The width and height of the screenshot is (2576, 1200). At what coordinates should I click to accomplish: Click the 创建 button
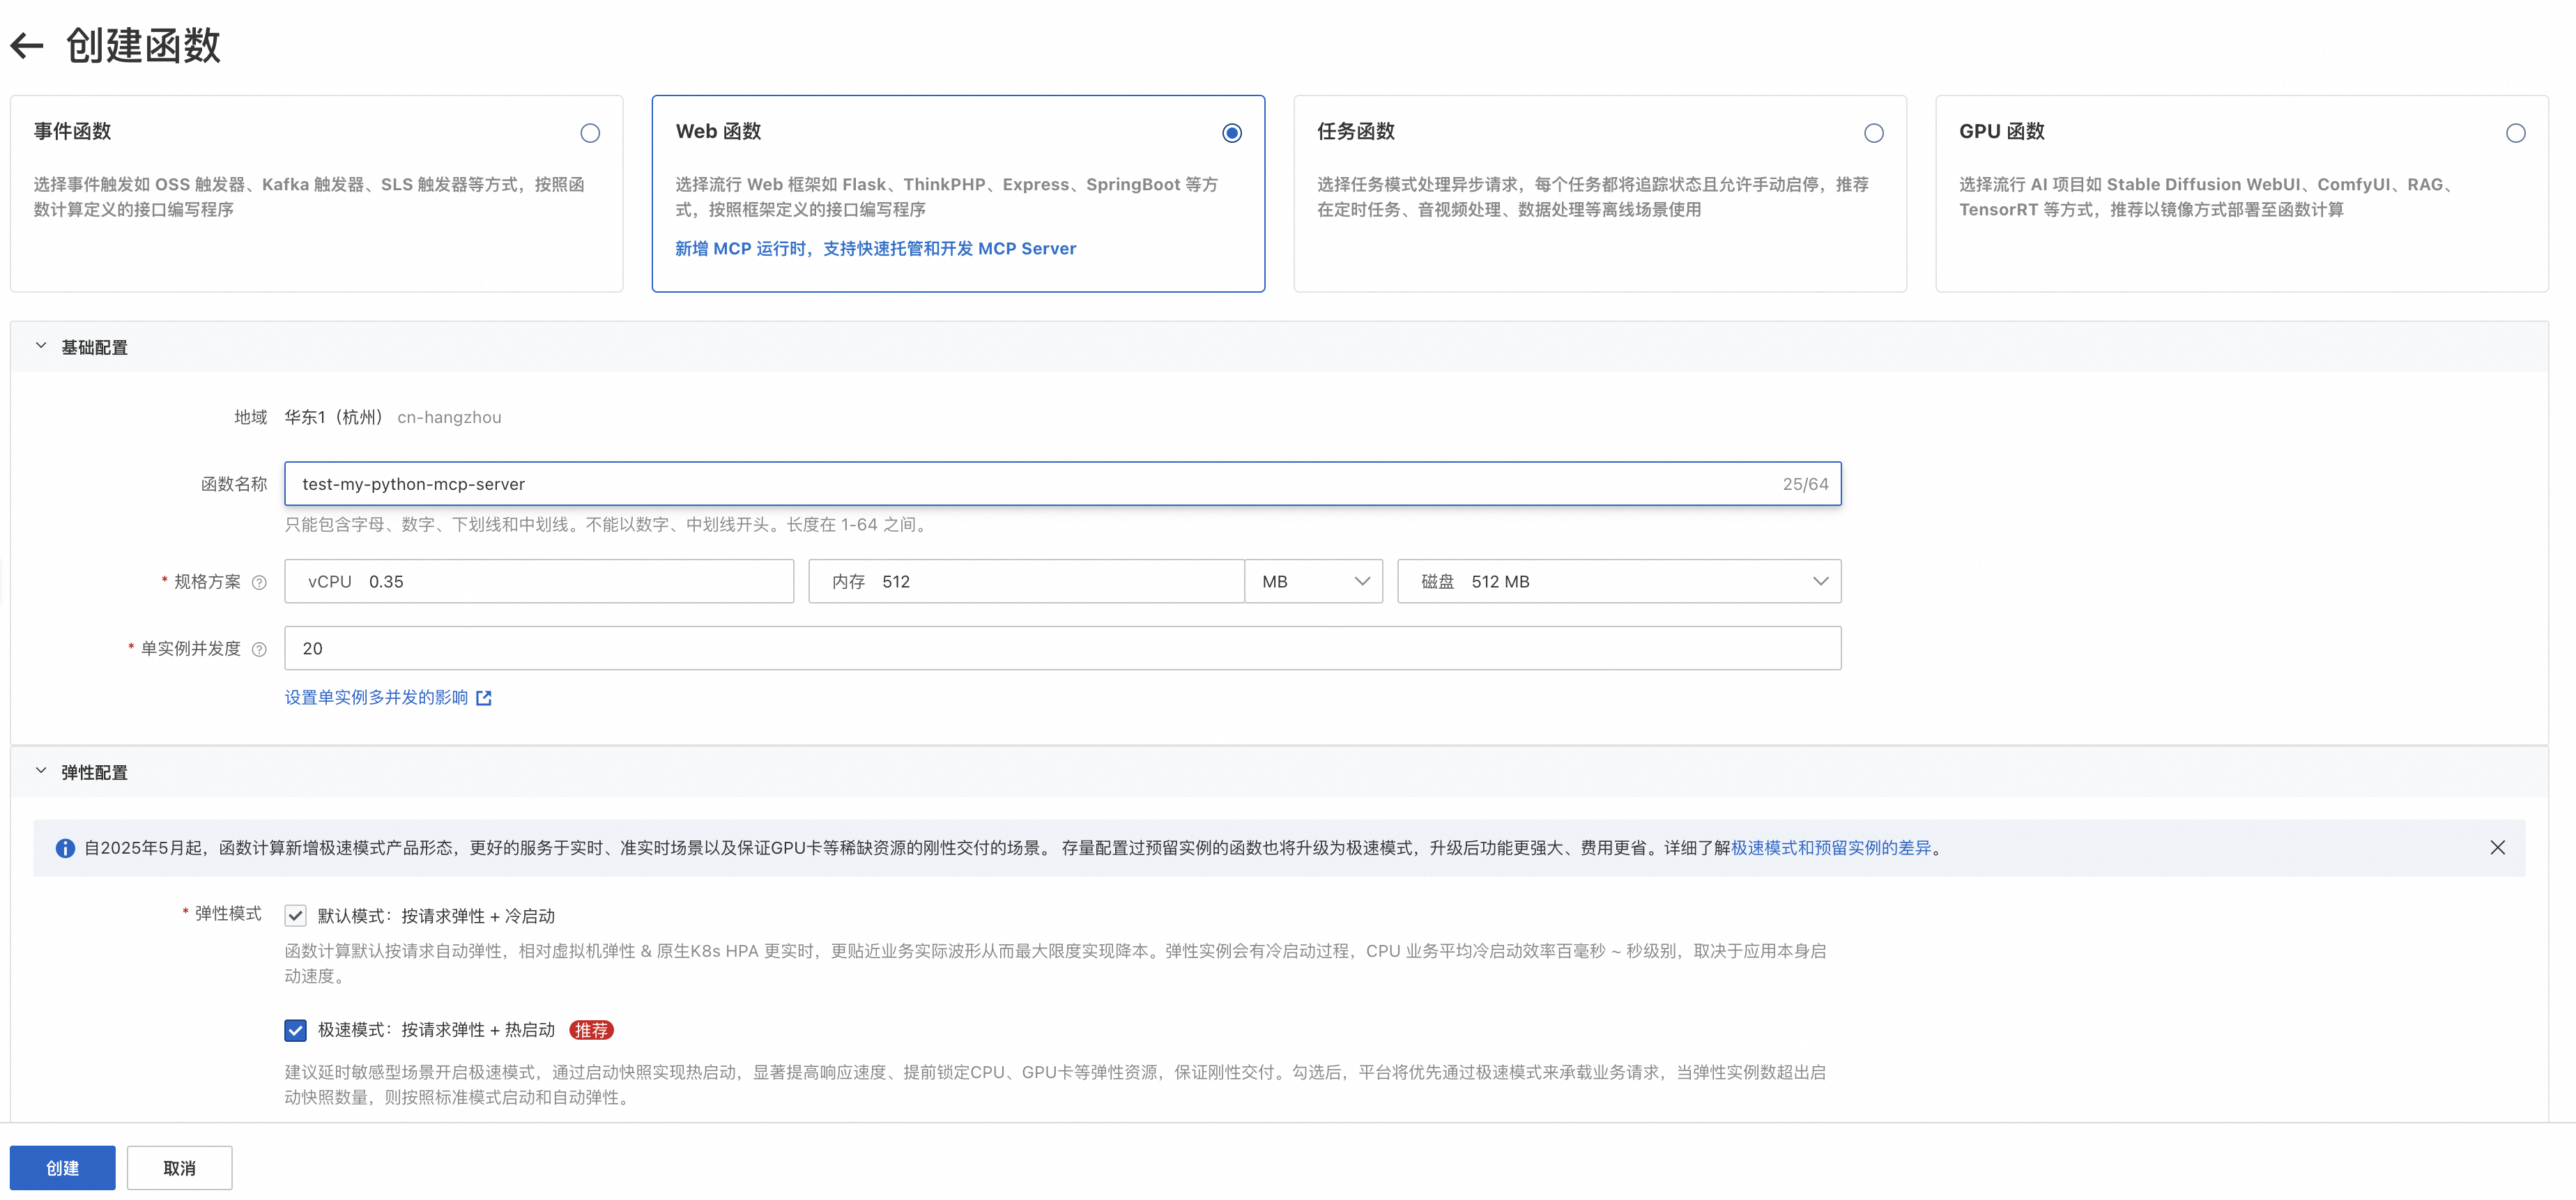[62, 1168]
